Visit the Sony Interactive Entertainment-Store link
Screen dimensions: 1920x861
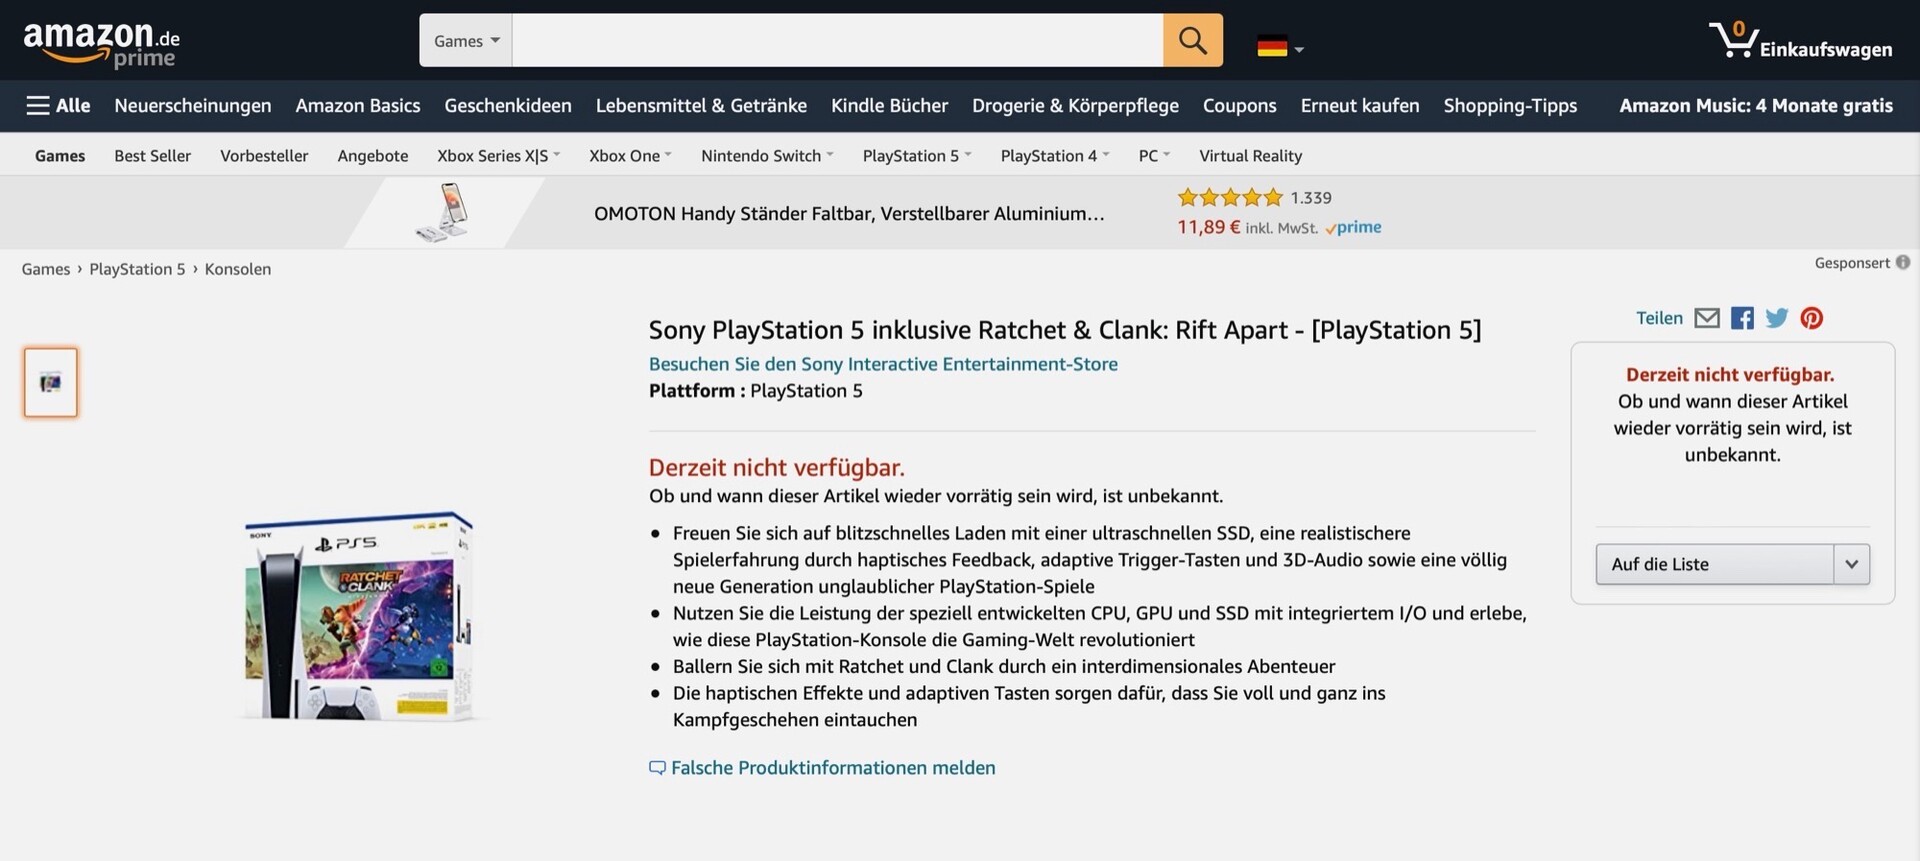(883, 364)
